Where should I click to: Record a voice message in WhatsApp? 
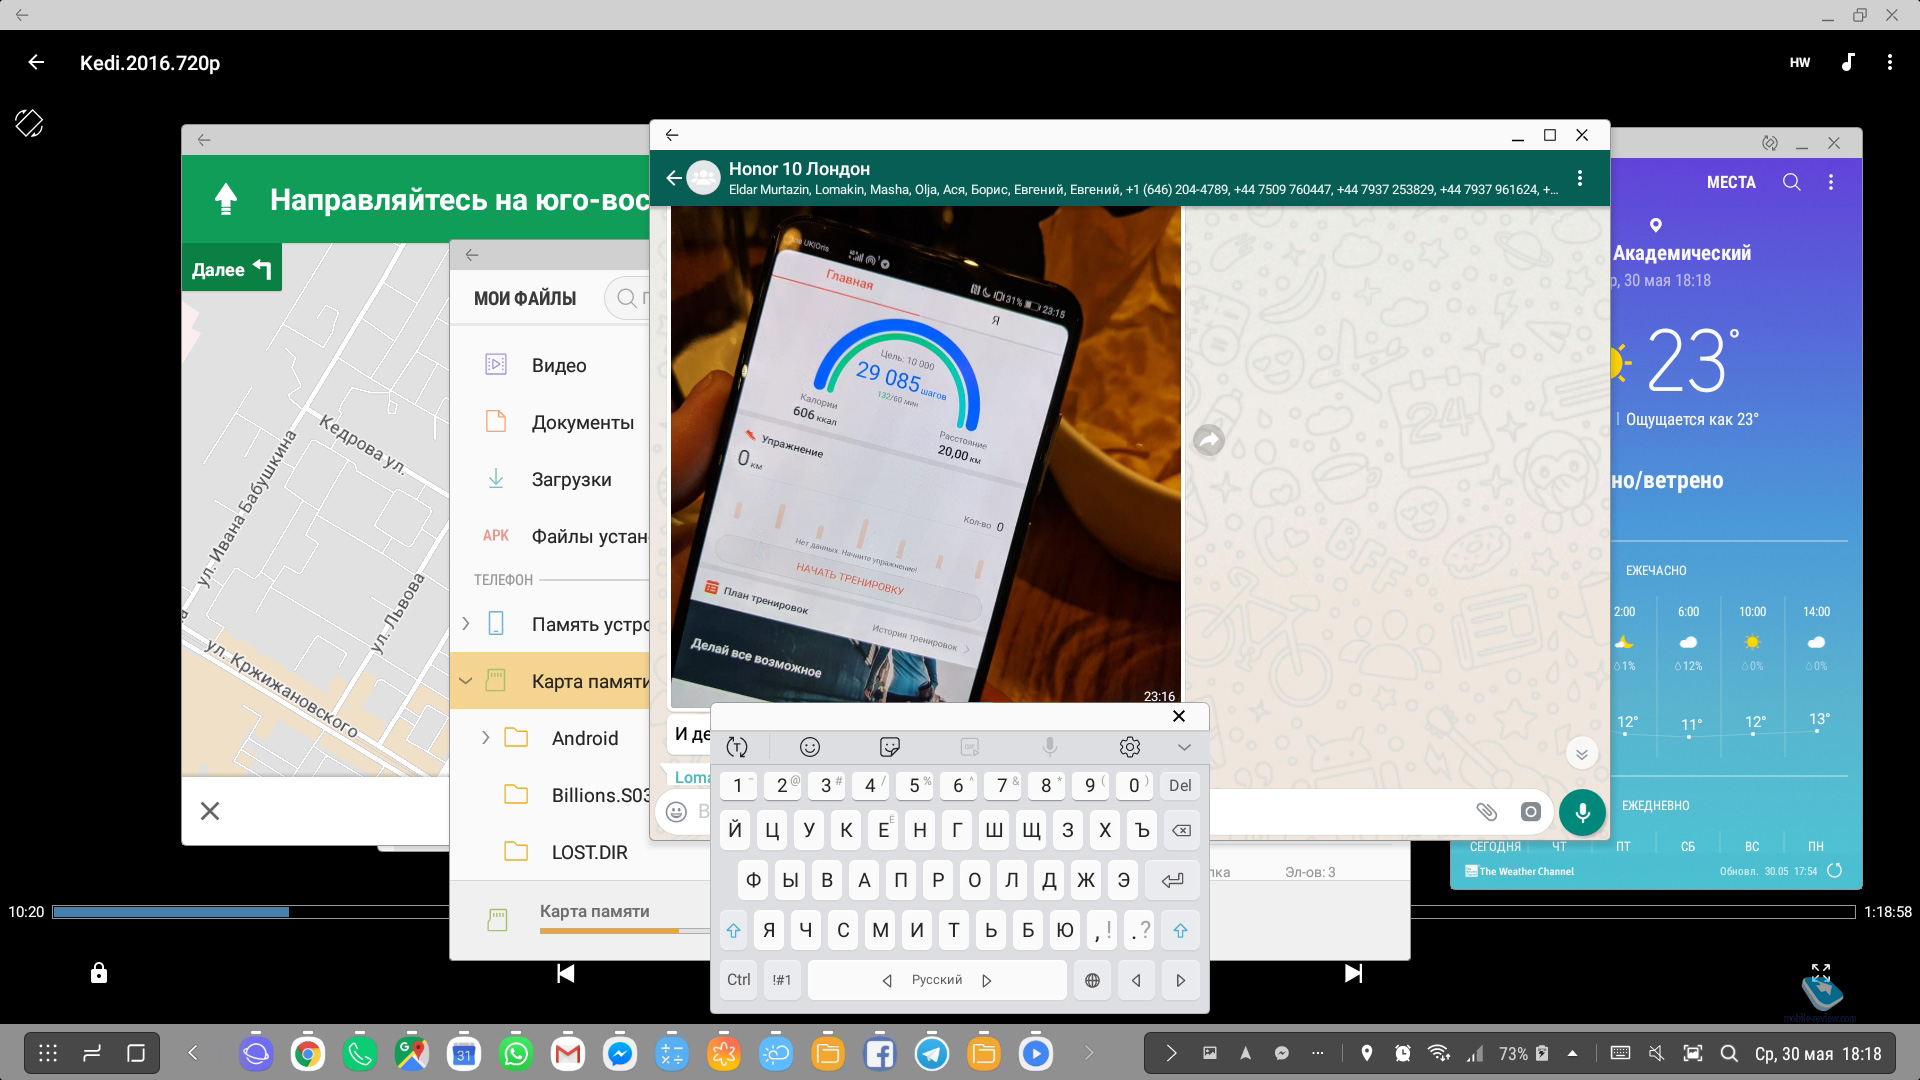tap(1582, 812)
